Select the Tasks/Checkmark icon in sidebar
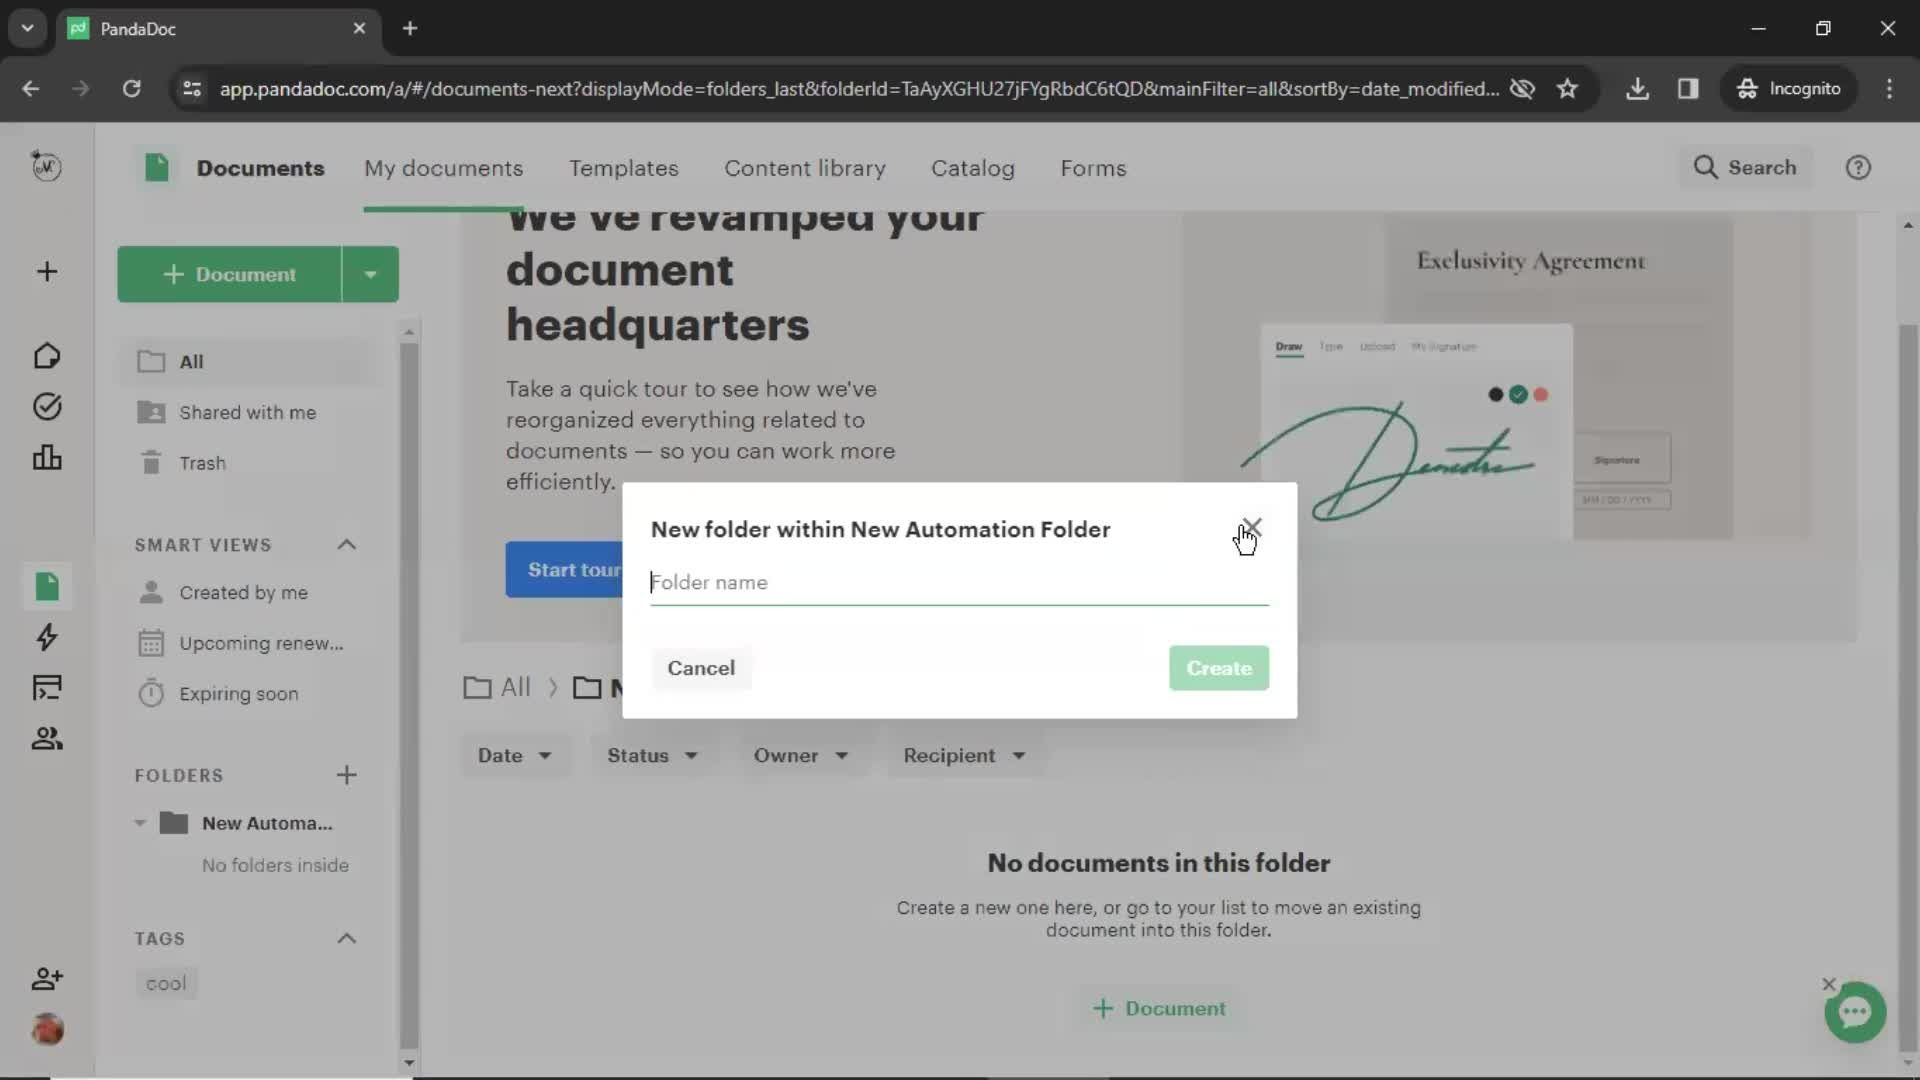This screenshot has width=1920, height=1080. pyautogui.click(x=46, y=406)
